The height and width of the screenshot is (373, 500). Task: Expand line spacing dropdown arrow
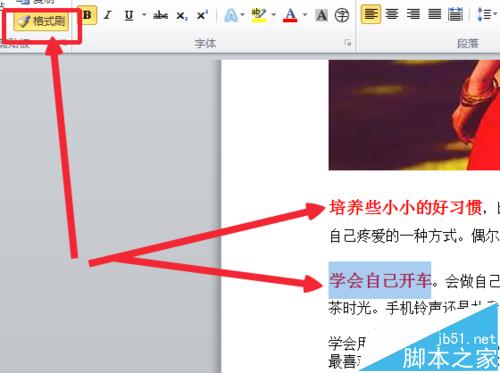tap(496, 14)
